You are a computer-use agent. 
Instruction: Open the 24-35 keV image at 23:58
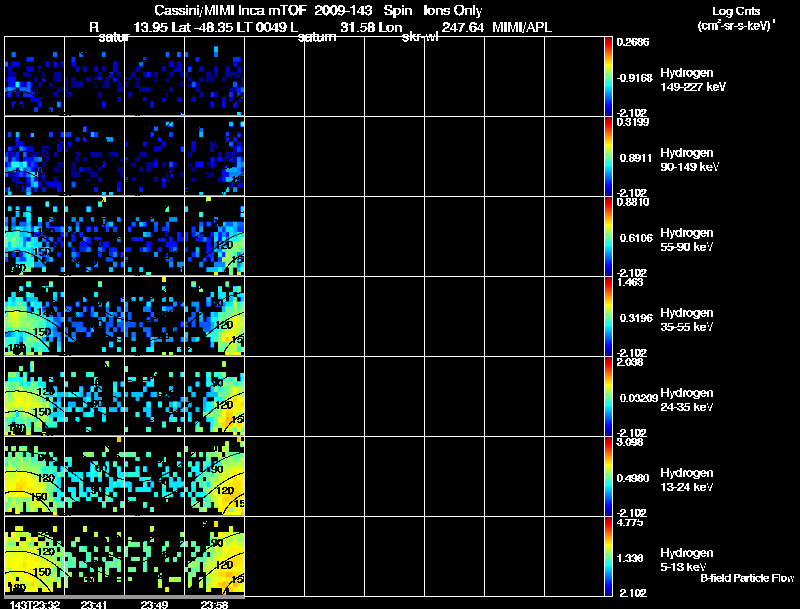(214, 396)
